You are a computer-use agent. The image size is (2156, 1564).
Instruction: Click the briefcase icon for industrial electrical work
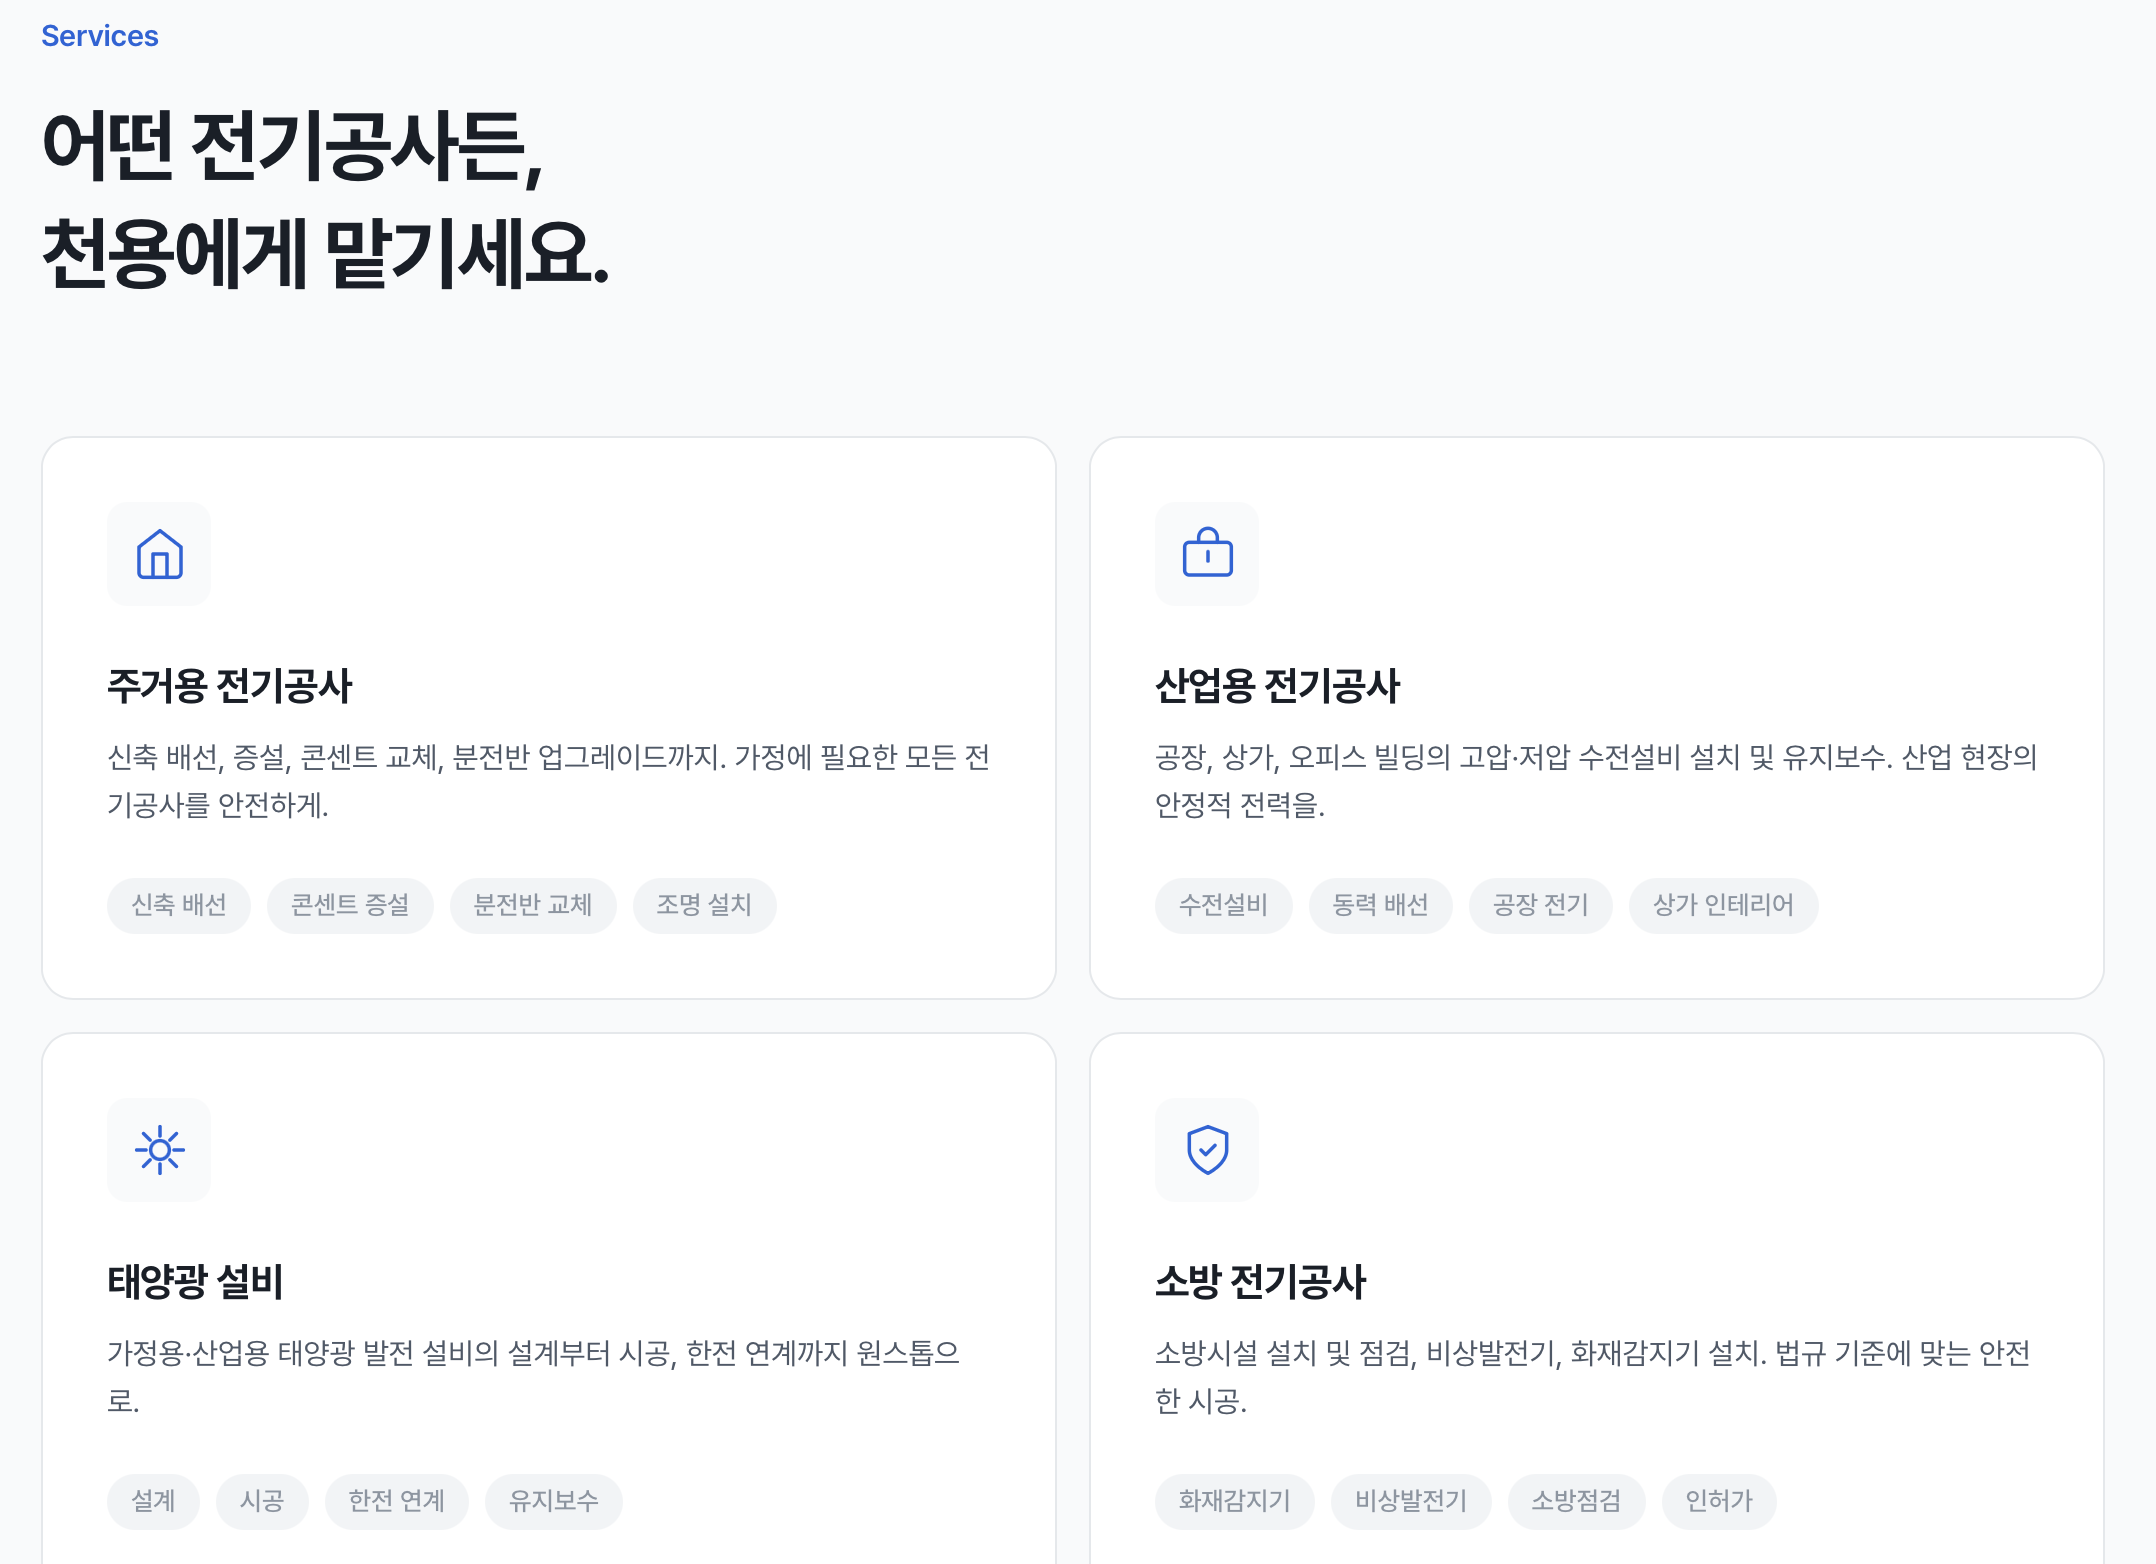[x=1207, y=554]
